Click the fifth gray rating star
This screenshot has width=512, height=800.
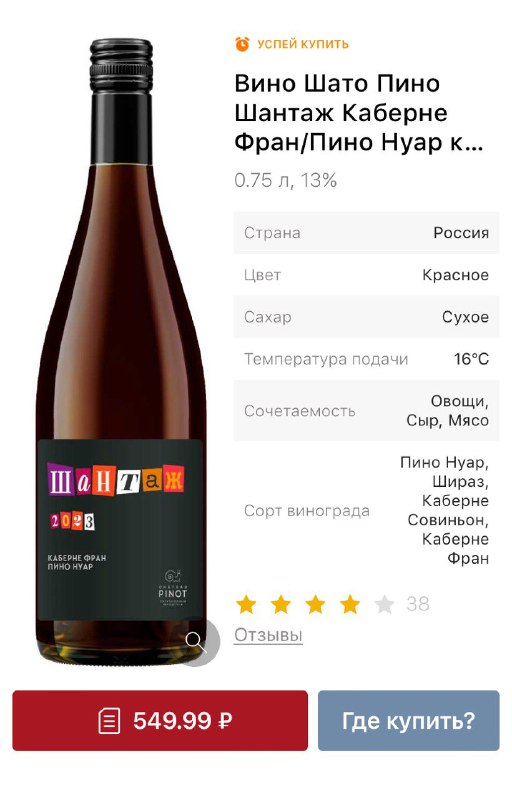point(384,604)
